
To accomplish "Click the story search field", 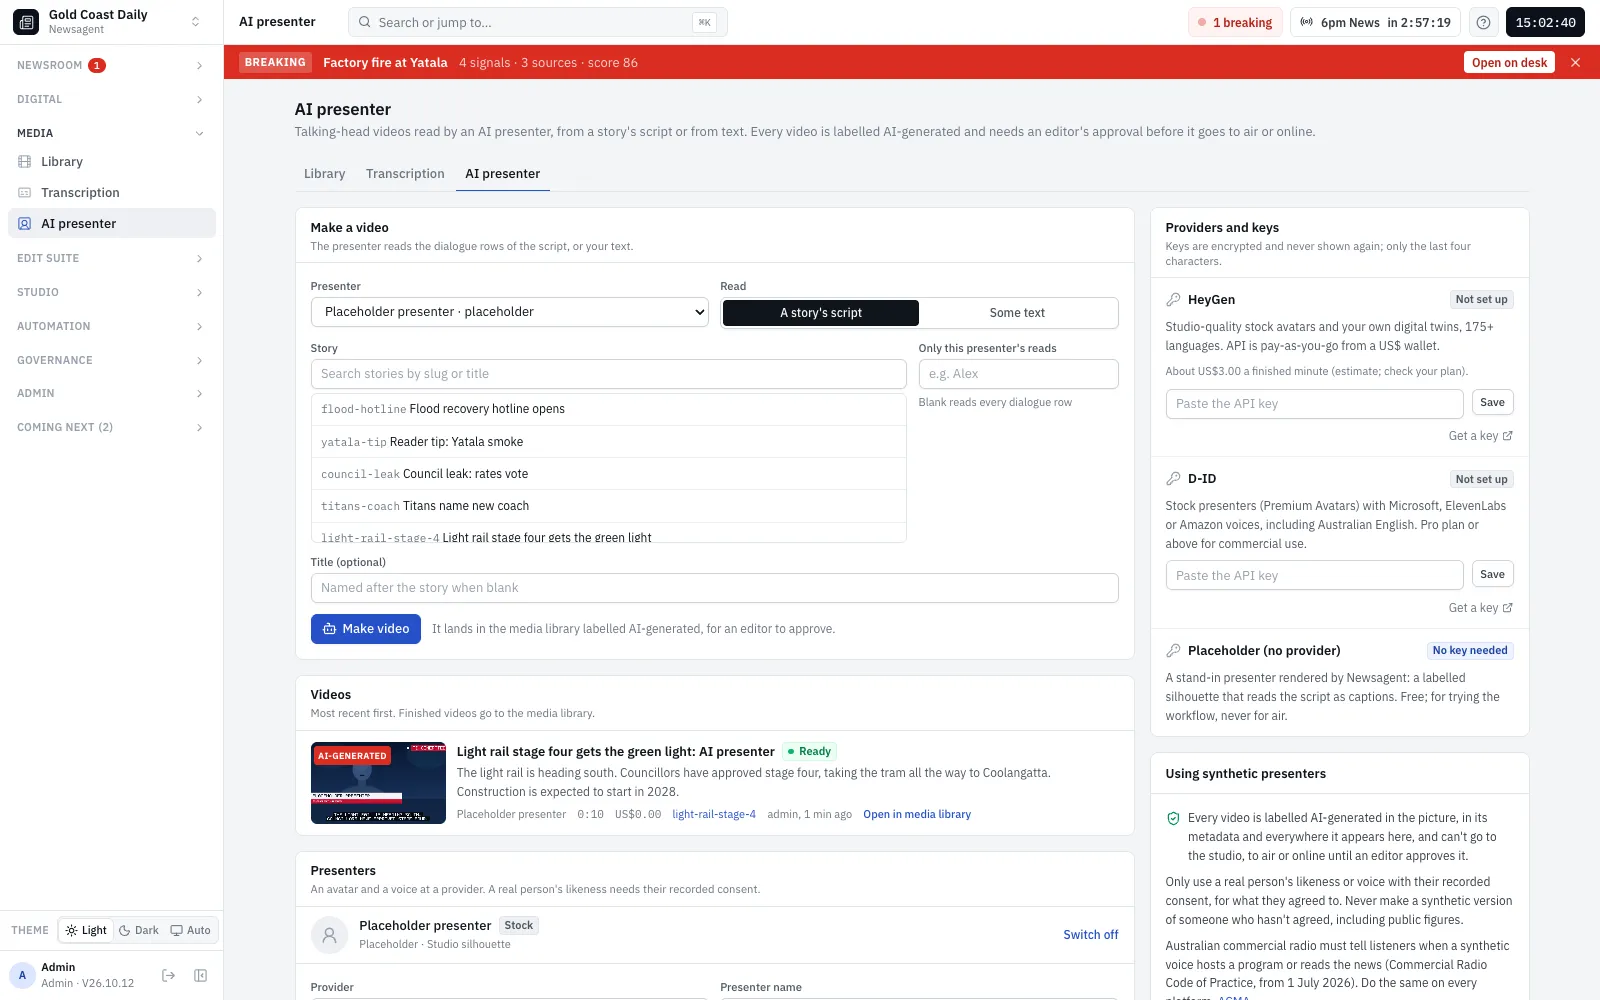I will coord(609,374).
